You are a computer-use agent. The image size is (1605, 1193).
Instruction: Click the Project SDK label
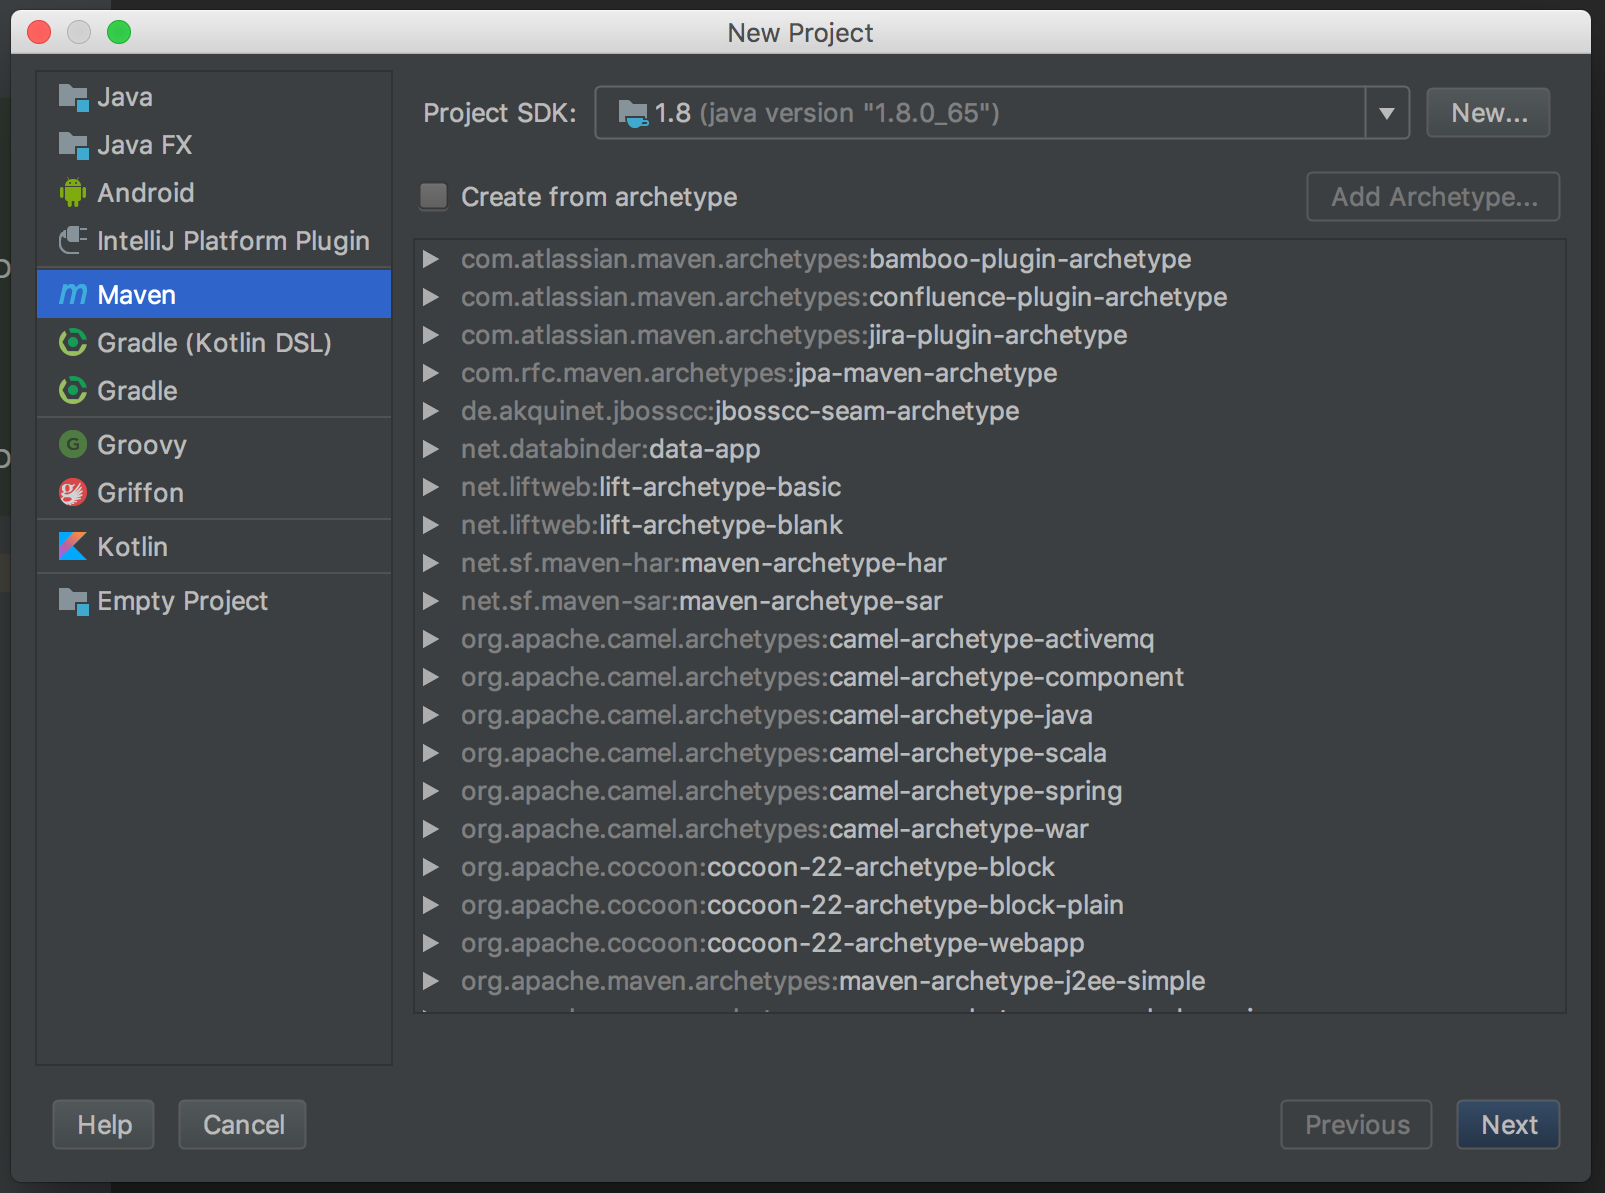tap(499, 113)
